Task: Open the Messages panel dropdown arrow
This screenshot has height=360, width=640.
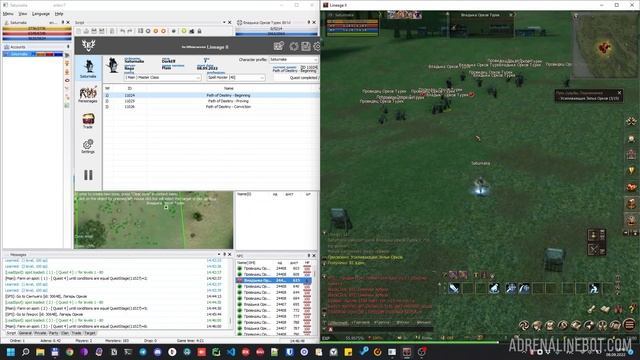Action: [219, 254]
